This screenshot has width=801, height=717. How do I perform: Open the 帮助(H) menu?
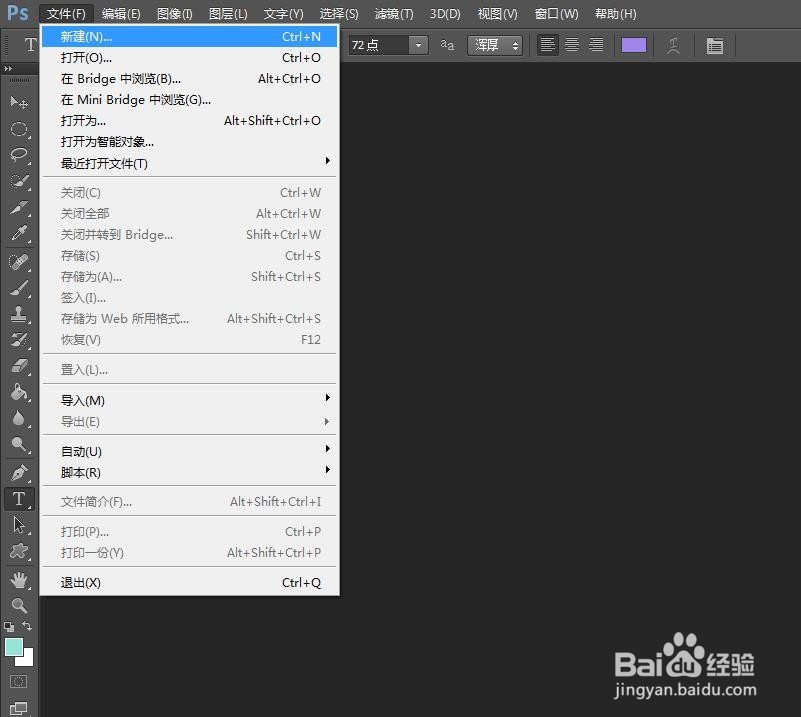coord(616,14)
